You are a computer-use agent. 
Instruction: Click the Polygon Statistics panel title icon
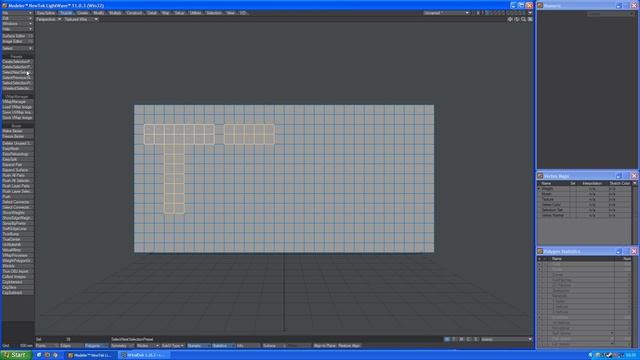click(x=540, y=251)
